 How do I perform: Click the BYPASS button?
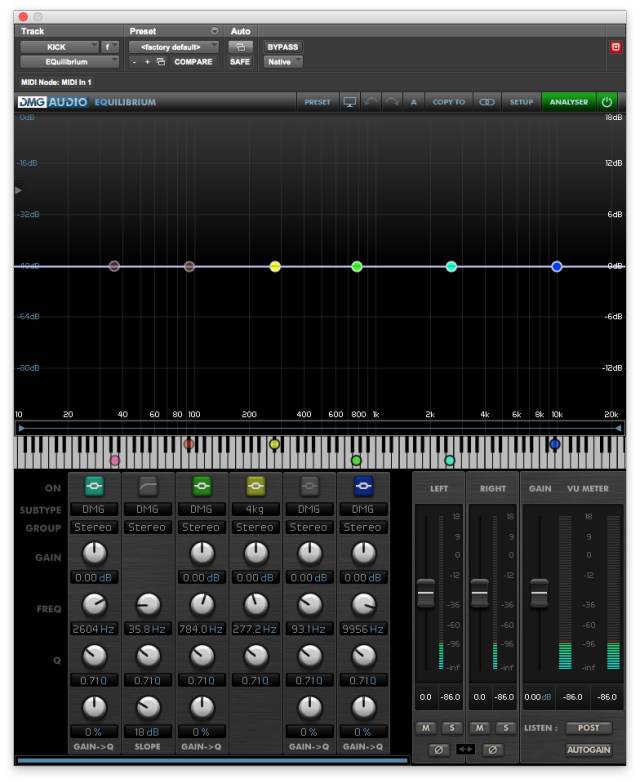pyautogui.click(x=283, y=47)
